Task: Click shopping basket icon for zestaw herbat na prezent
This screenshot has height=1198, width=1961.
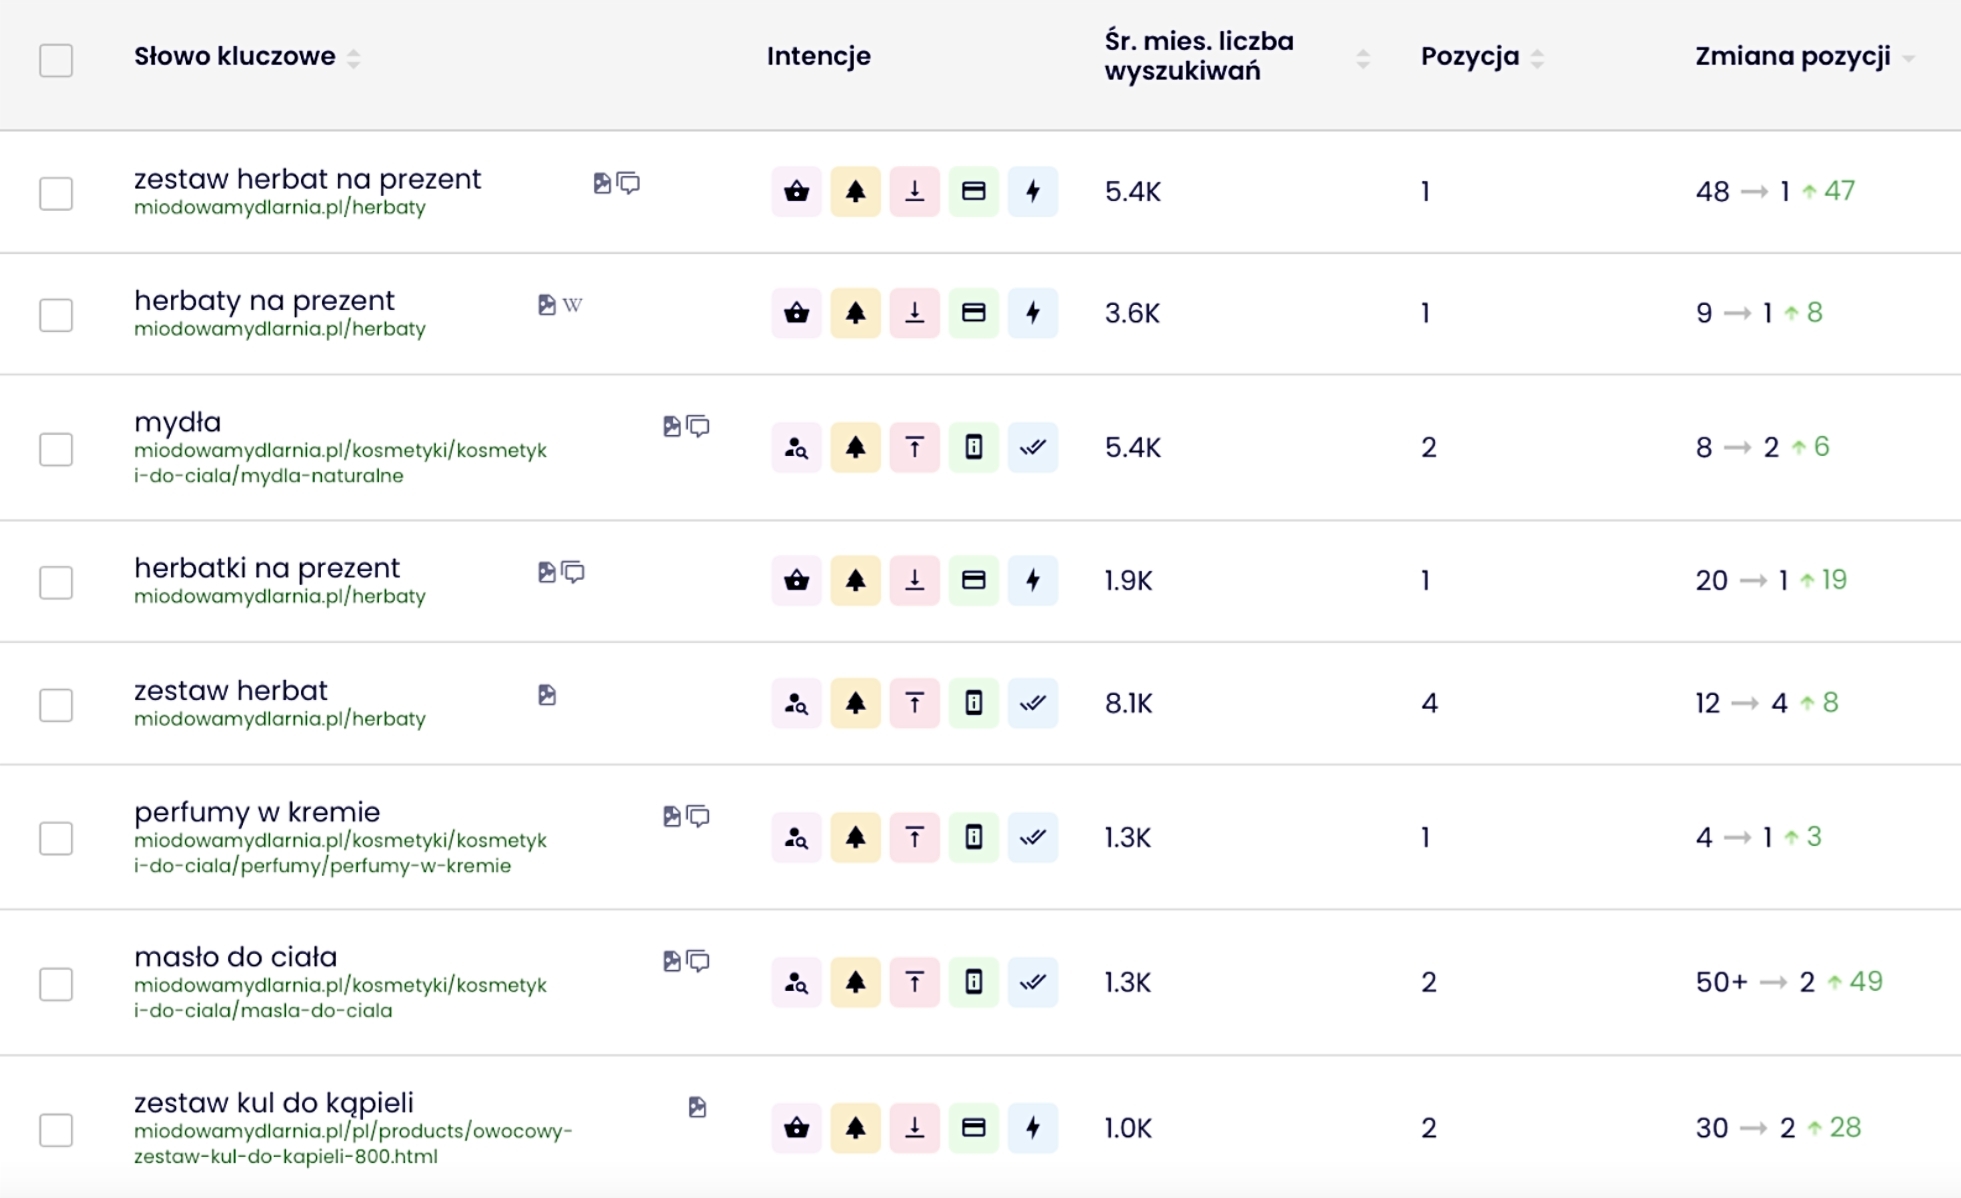Action: (796, 191)
